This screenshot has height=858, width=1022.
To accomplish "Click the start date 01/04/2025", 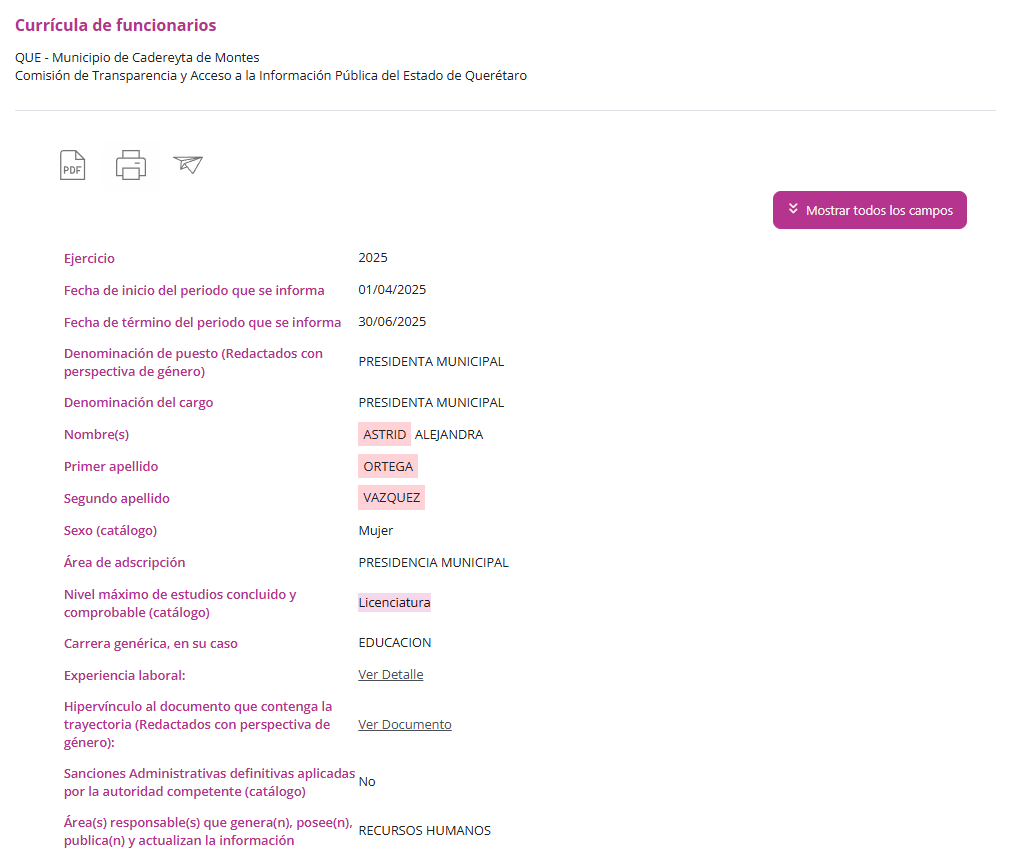I will (392, 290).
